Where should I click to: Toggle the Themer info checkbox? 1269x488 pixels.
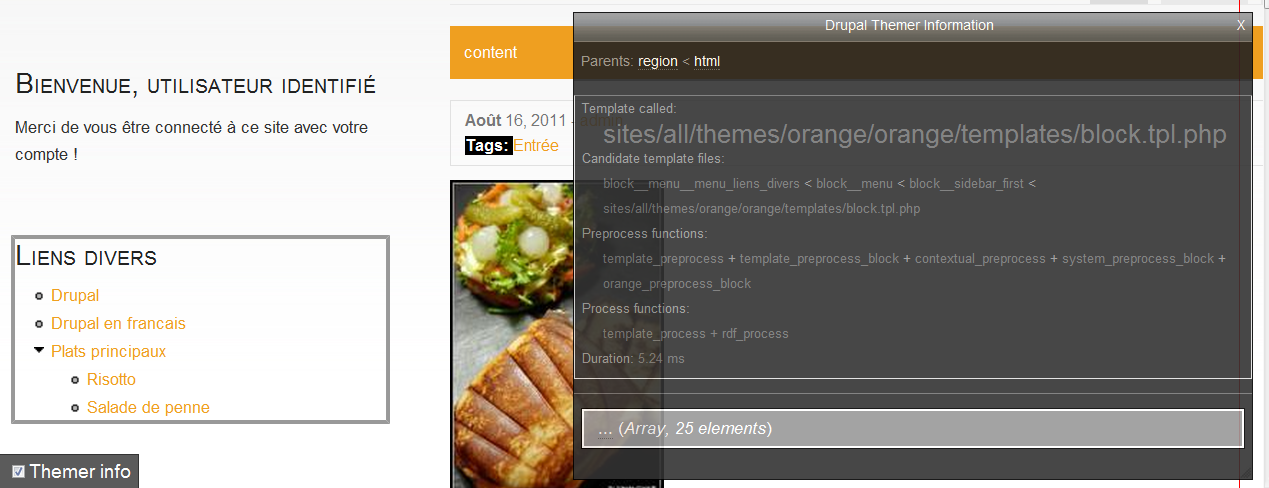[x=18, y=472]
